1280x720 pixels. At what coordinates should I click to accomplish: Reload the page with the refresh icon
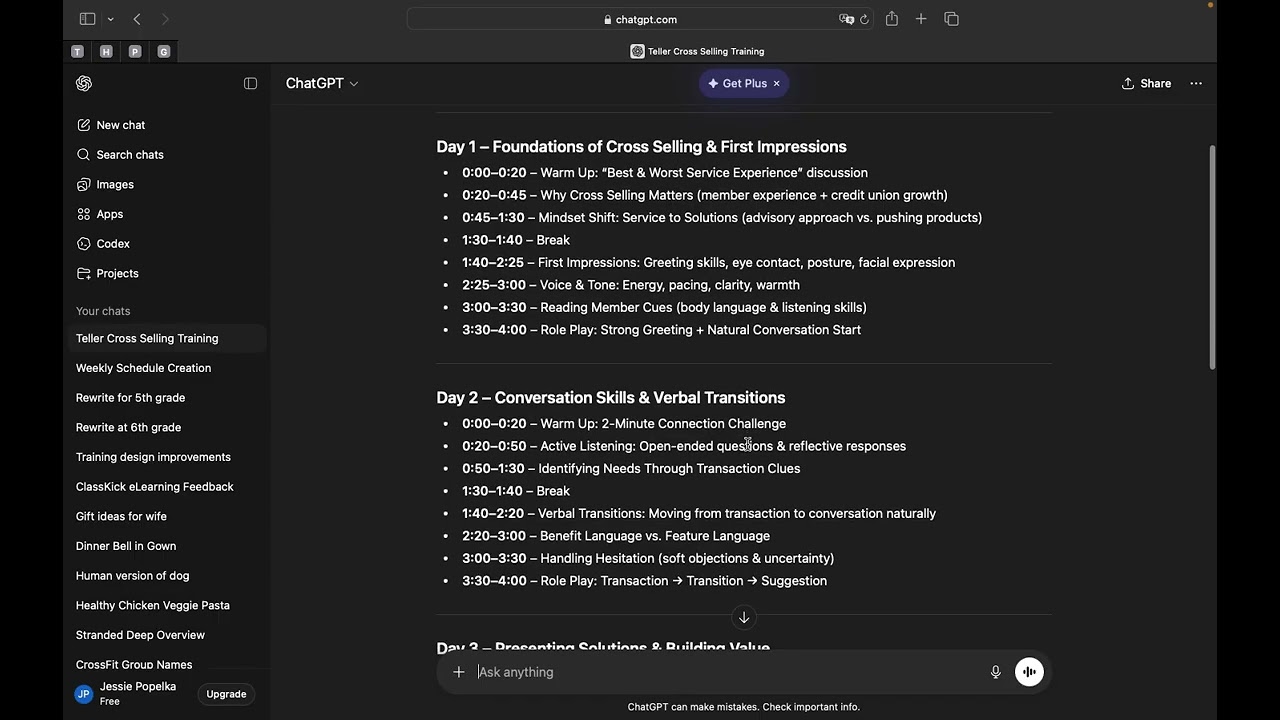pos(864,19)
